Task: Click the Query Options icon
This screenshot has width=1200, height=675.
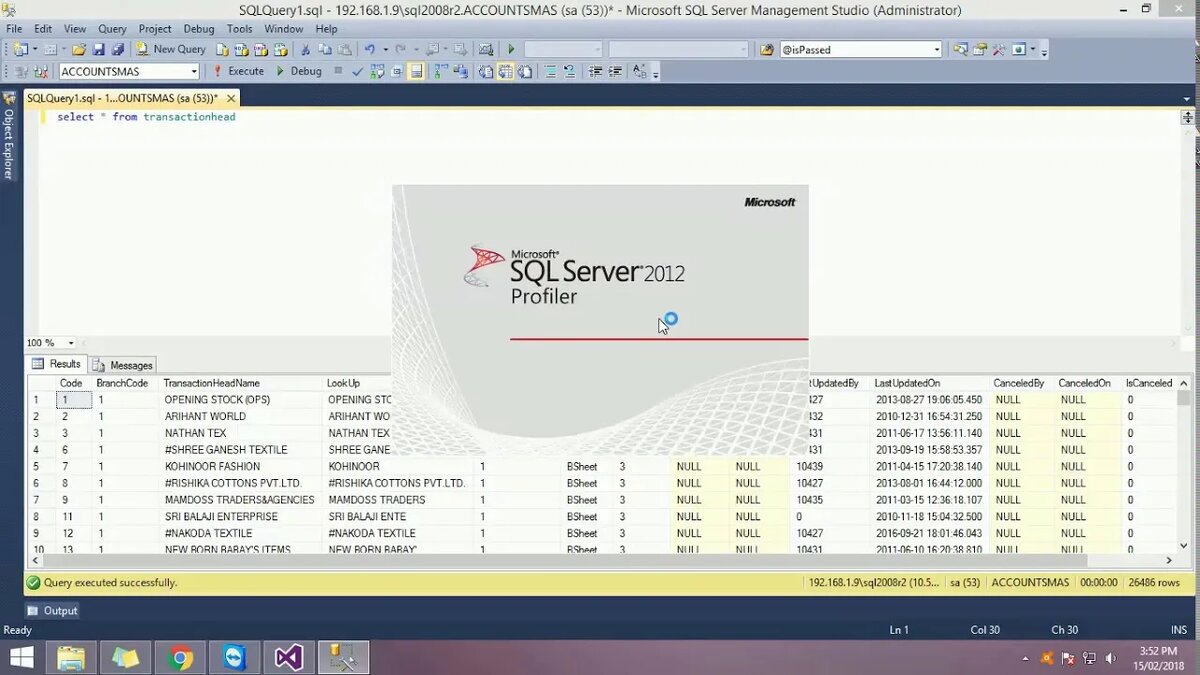Action: (x=397, y=71)
